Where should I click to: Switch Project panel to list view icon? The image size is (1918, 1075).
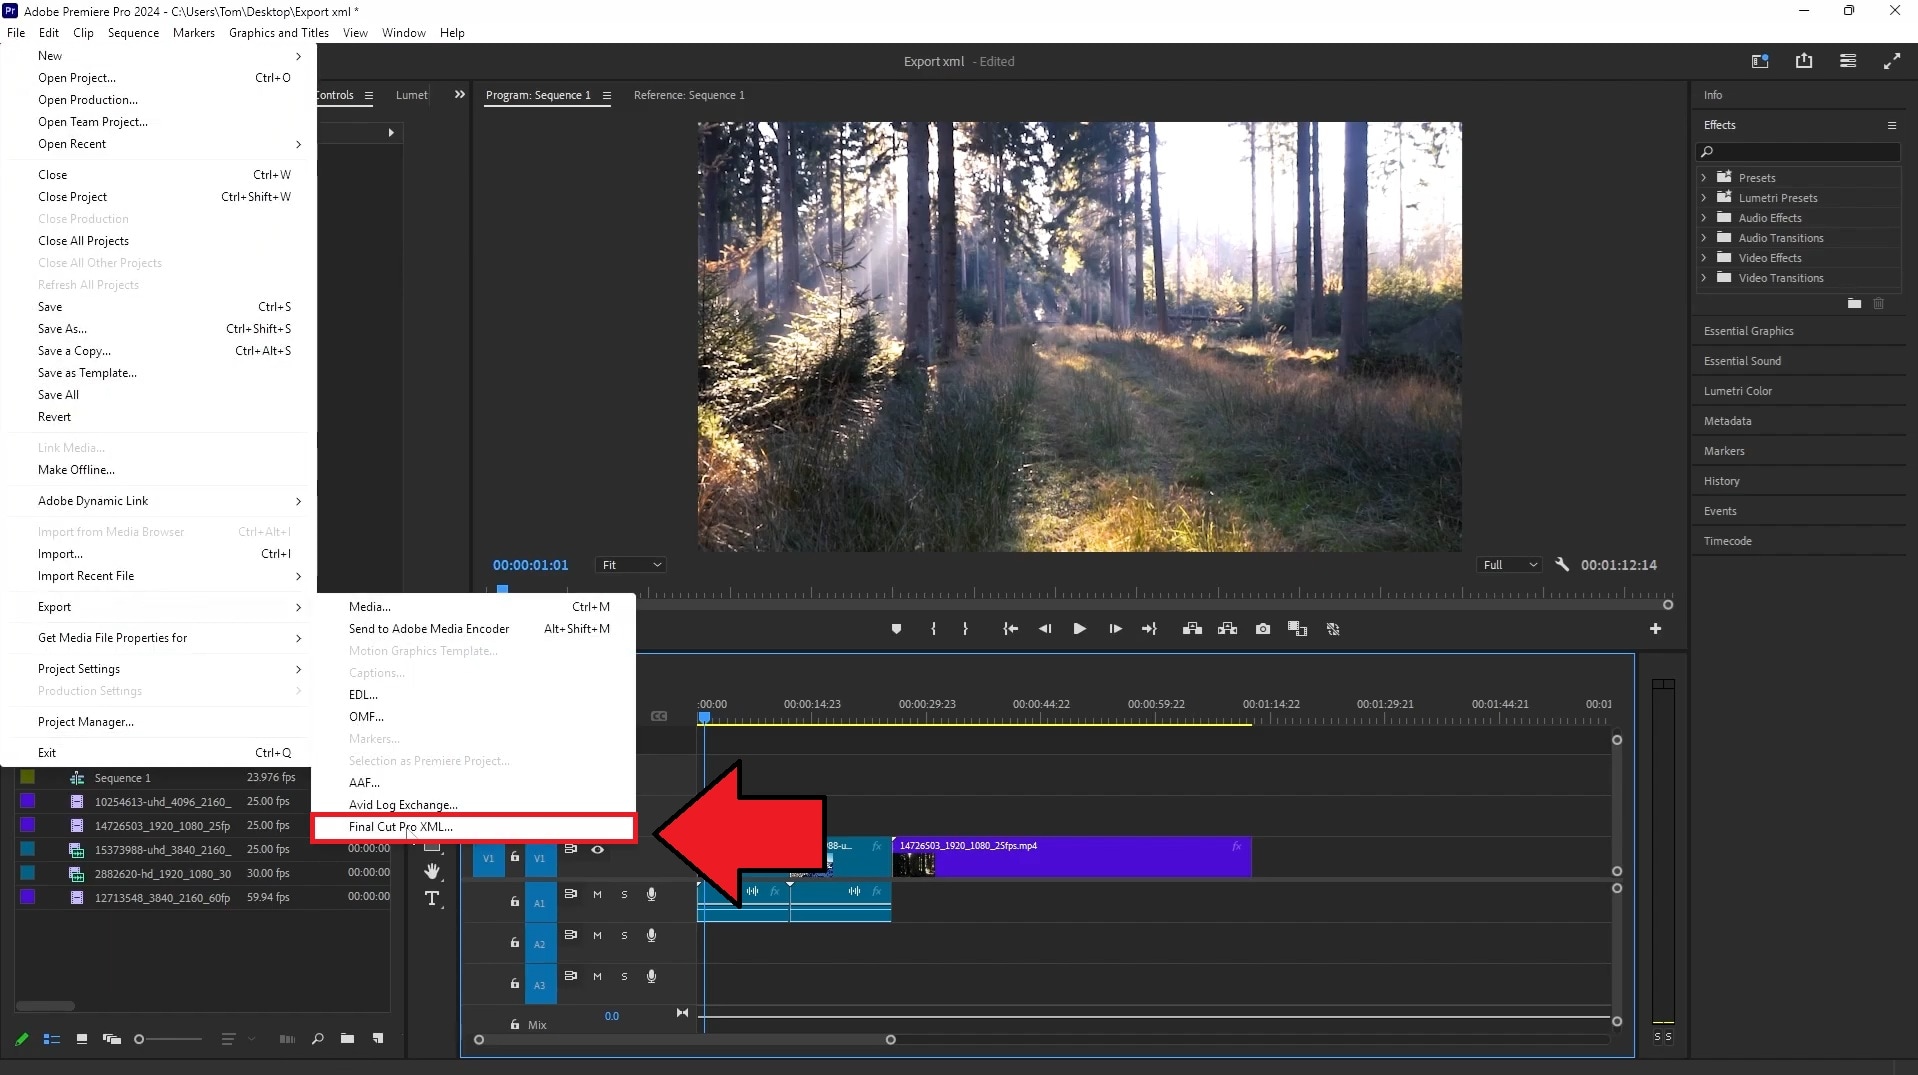[x=52, y=1039]
